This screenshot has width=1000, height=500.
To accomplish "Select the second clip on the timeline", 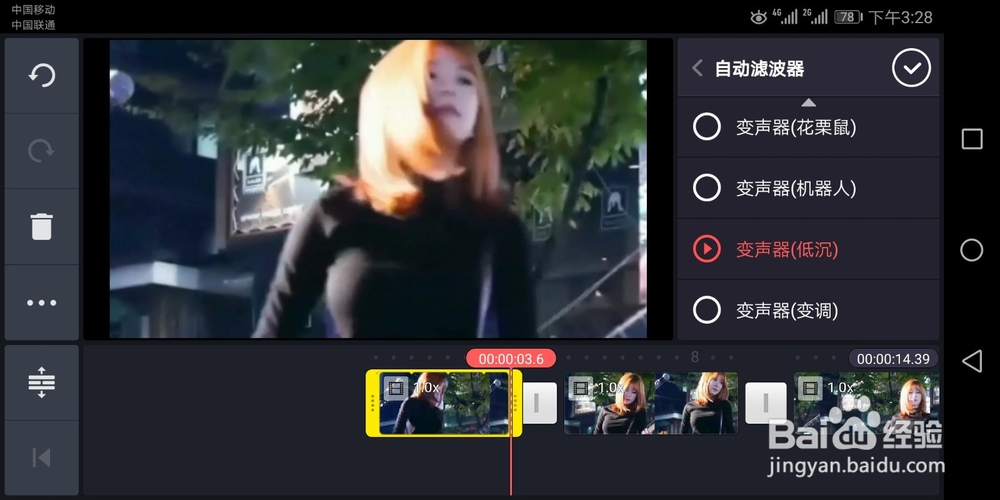I will pyautogui.click(x=651, y=403).
